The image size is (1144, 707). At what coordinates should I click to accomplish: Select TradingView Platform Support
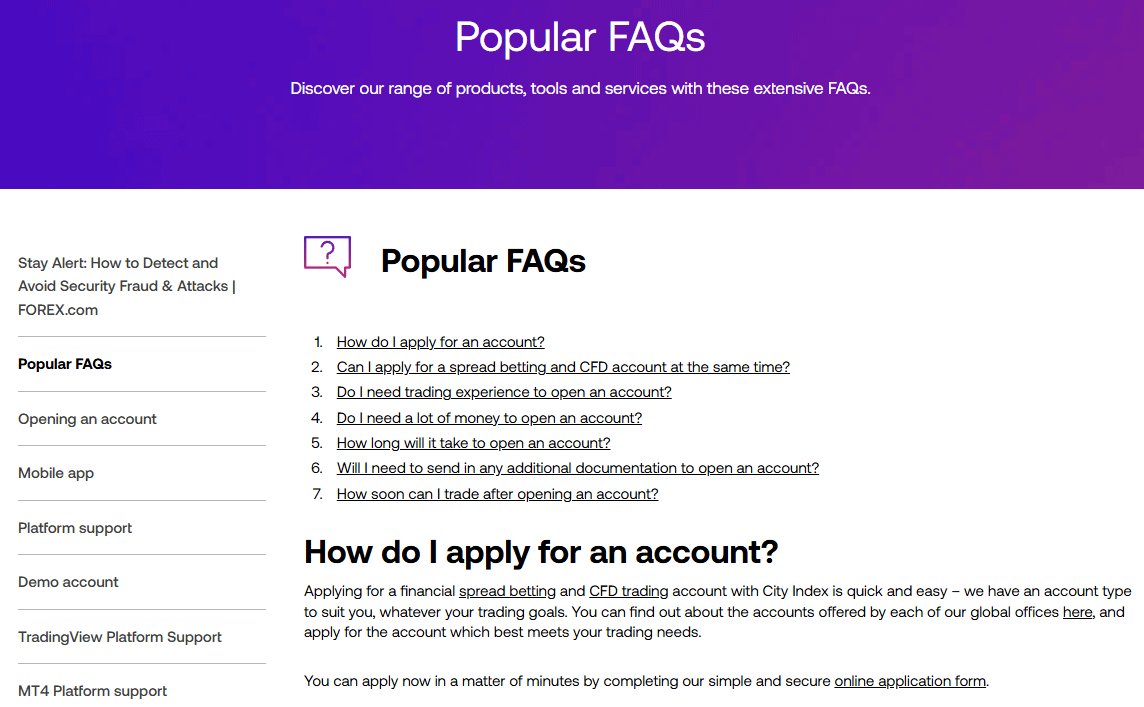point(120,637)
